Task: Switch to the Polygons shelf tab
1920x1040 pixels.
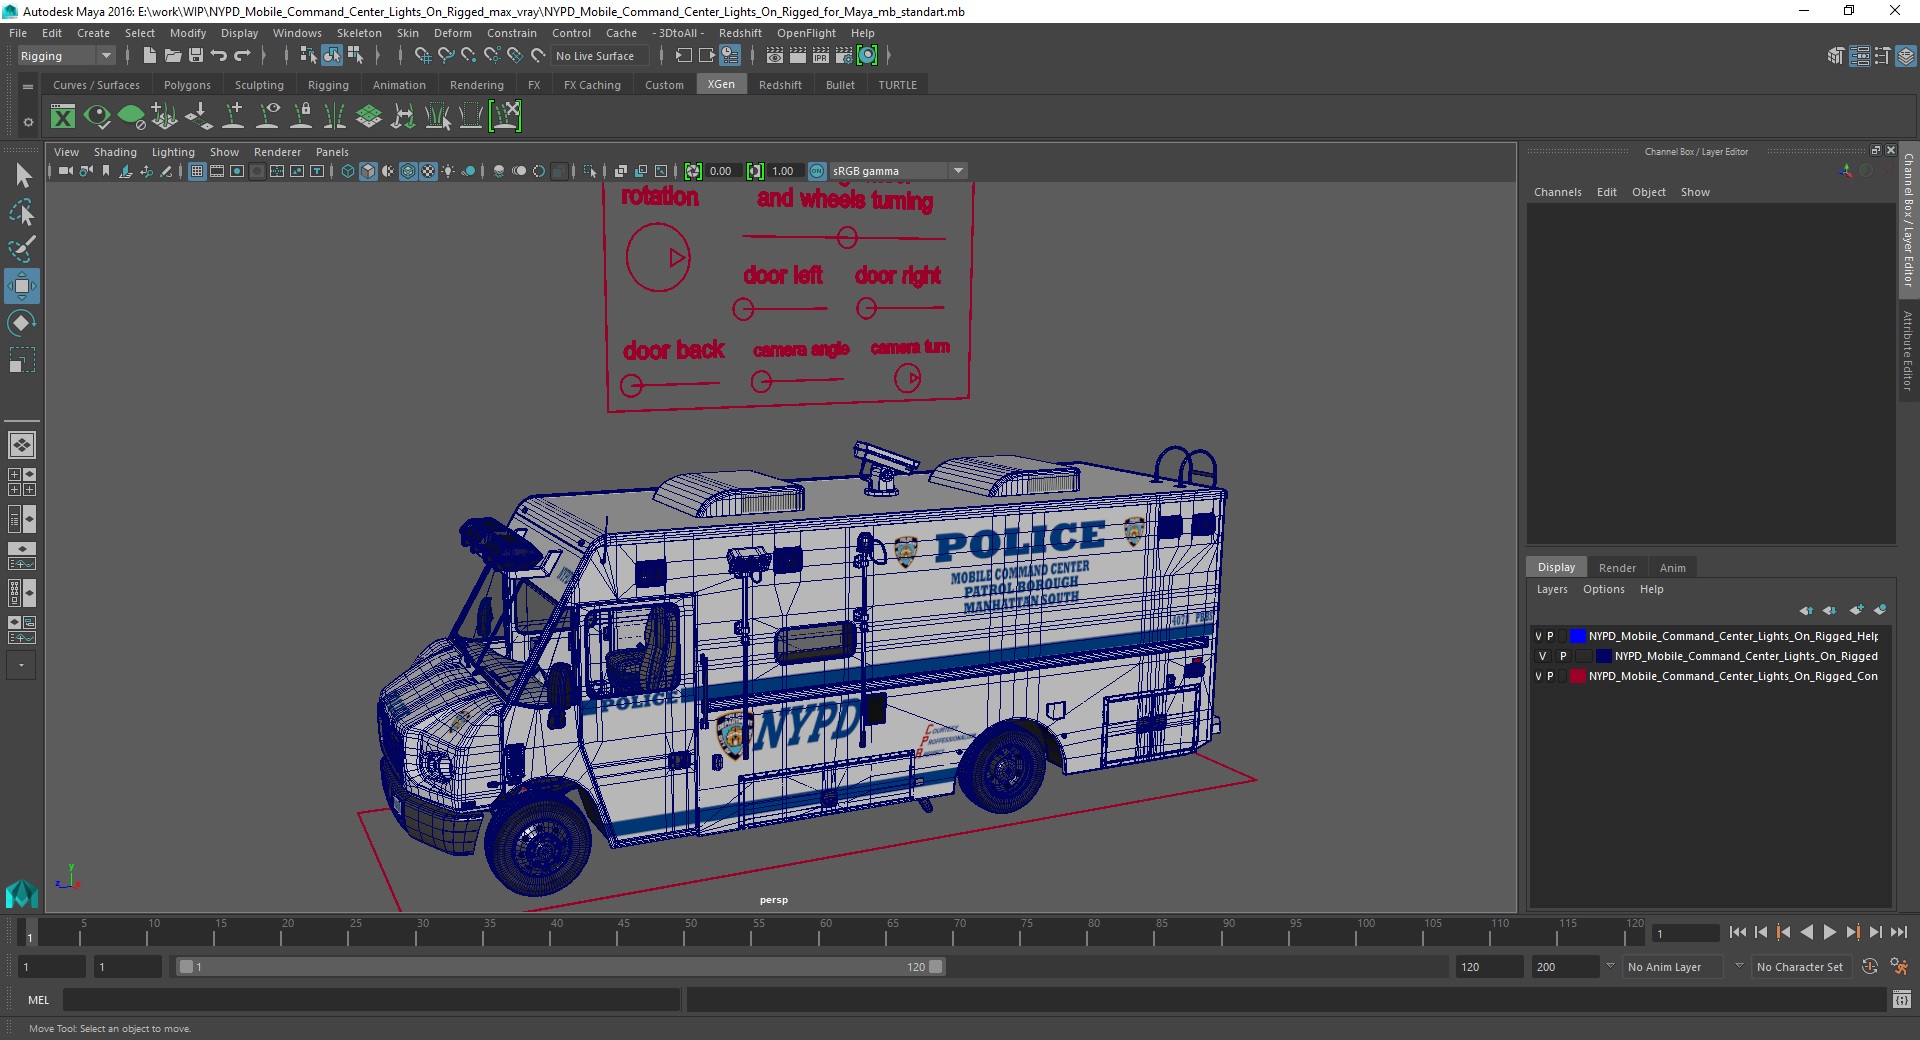Action: click(x=187, y=85)
